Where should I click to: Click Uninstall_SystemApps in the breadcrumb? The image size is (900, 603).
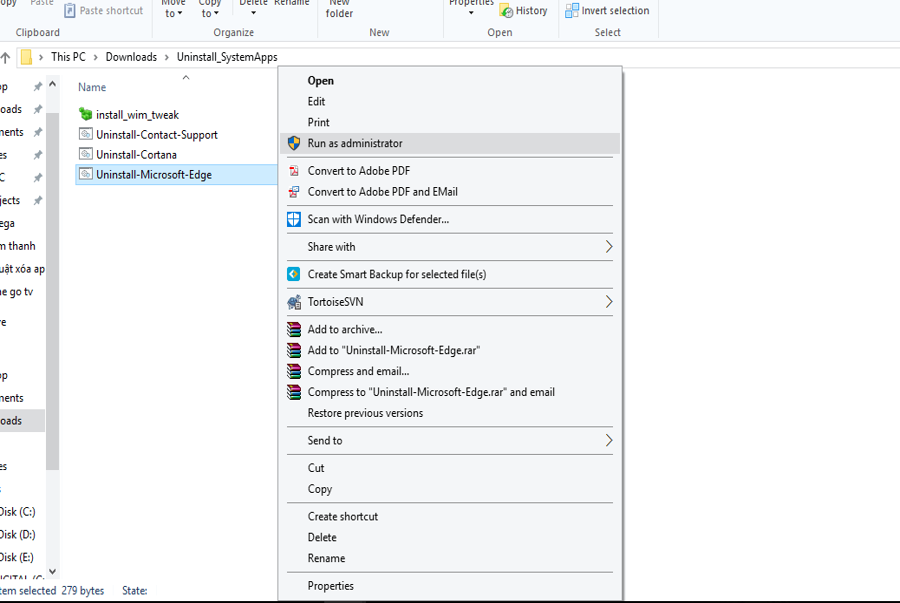point(227,57)
